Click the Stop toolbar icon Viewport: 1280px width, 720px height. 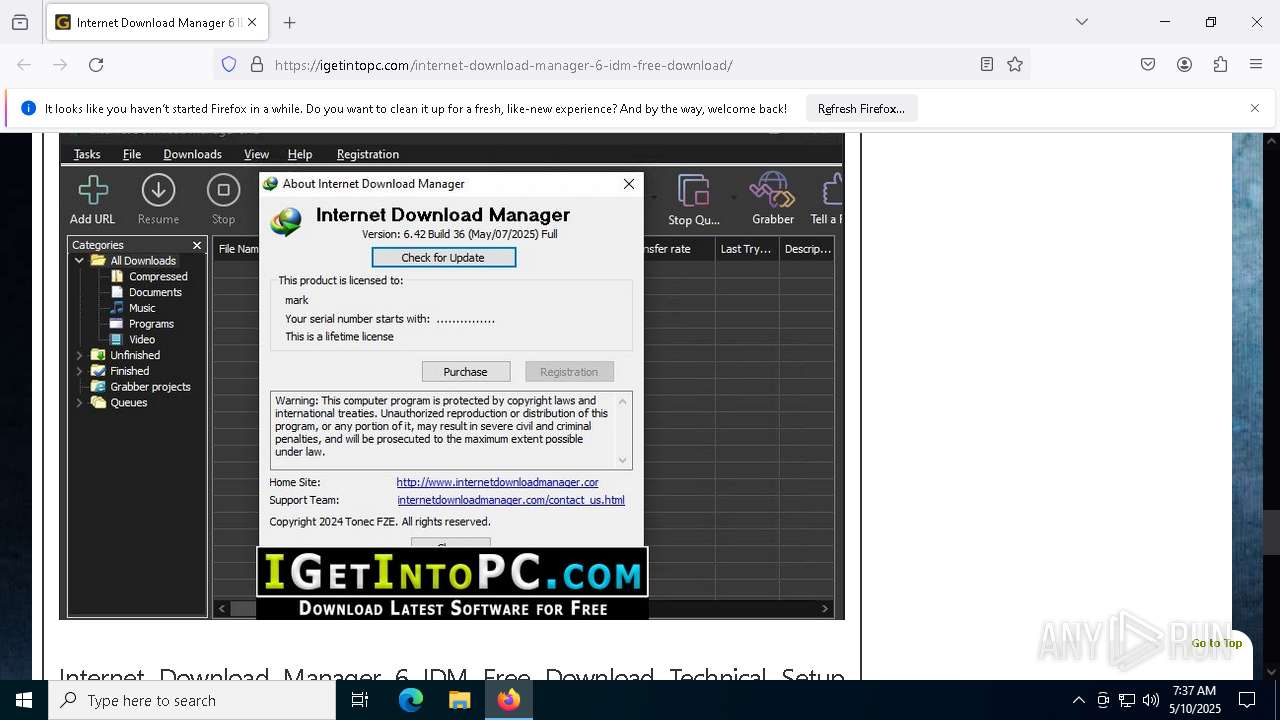pos(223,199)
